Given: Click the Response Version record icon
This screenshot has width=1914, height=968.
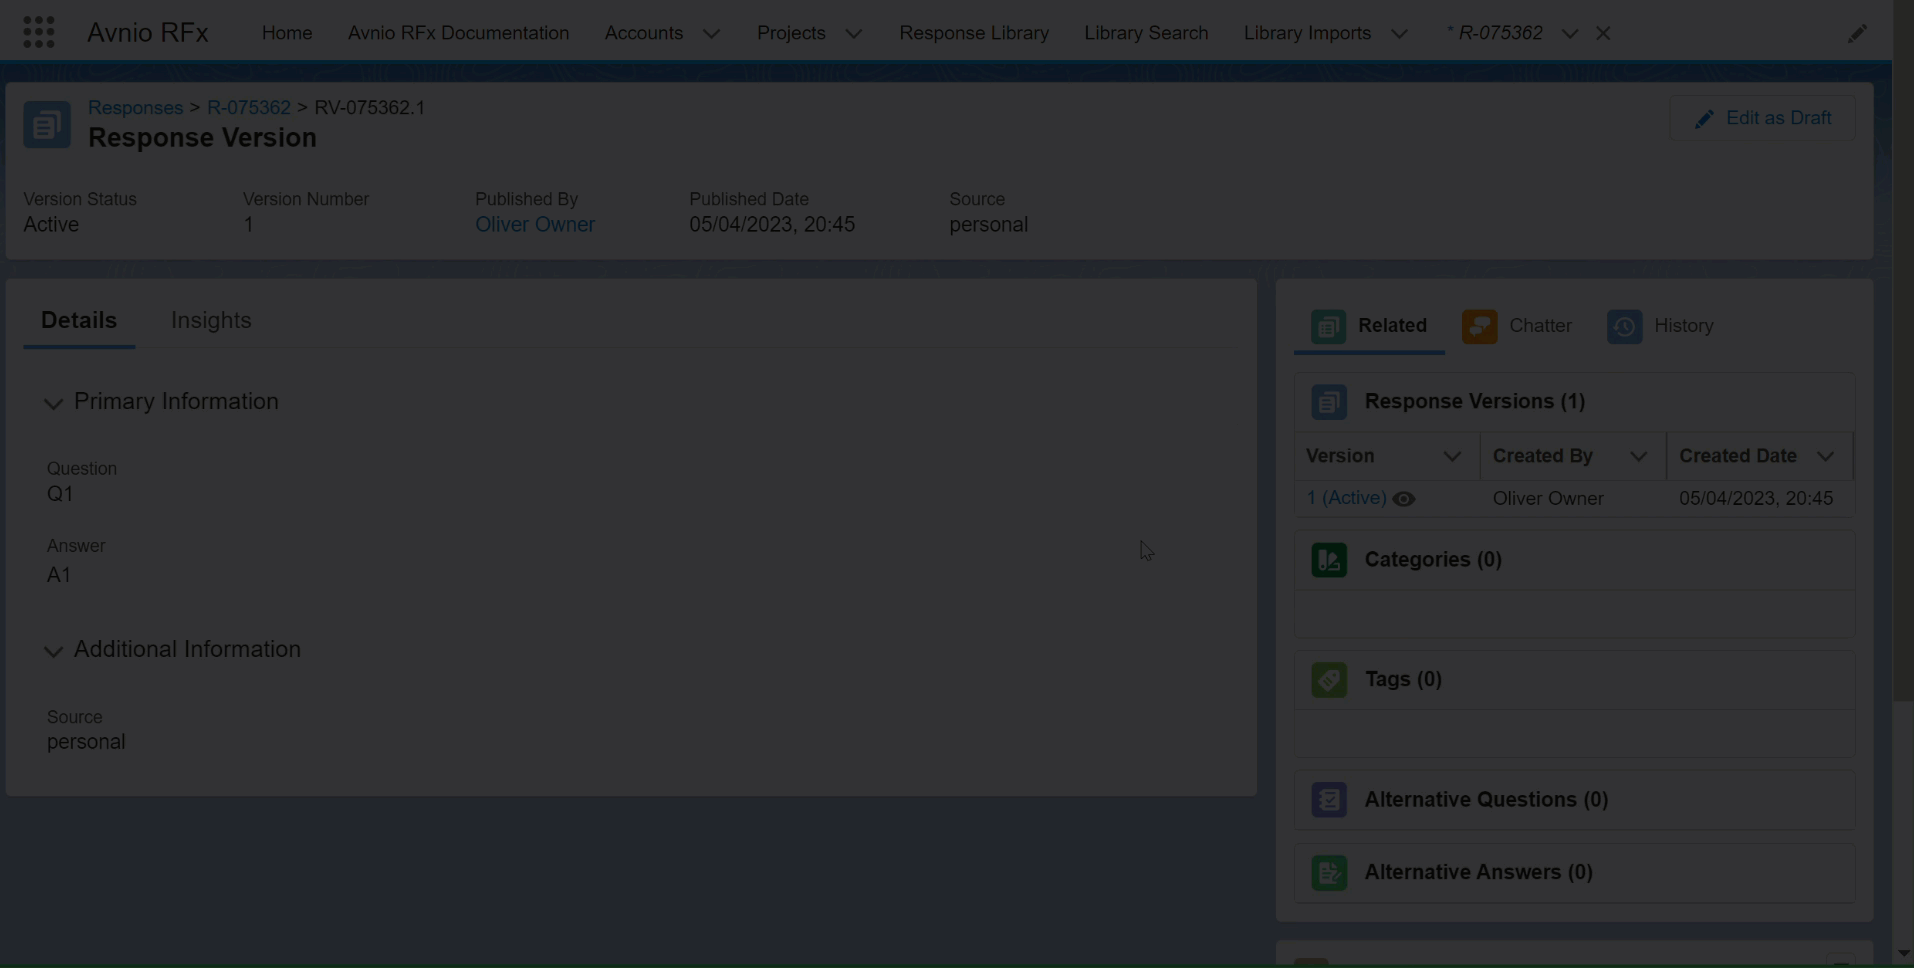Looking at the screenshot, I should pos(47,125).
